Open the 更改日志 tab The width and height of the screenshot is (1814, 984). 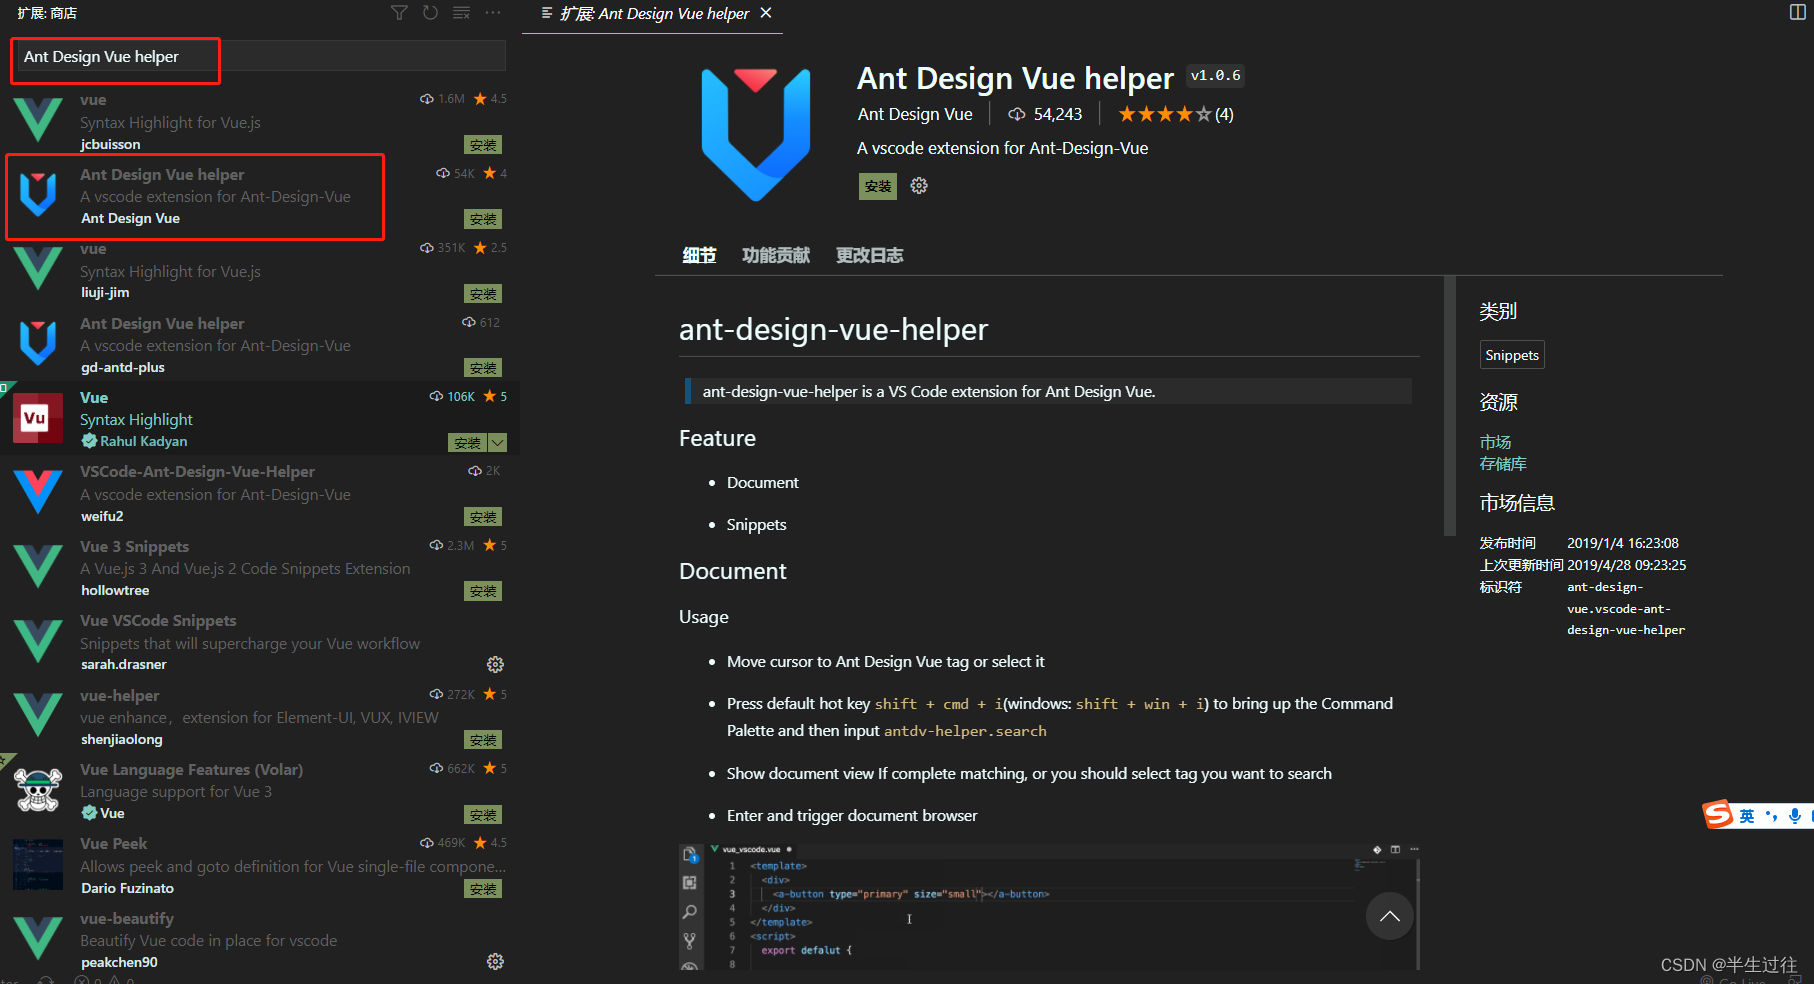tap(869, 255)
